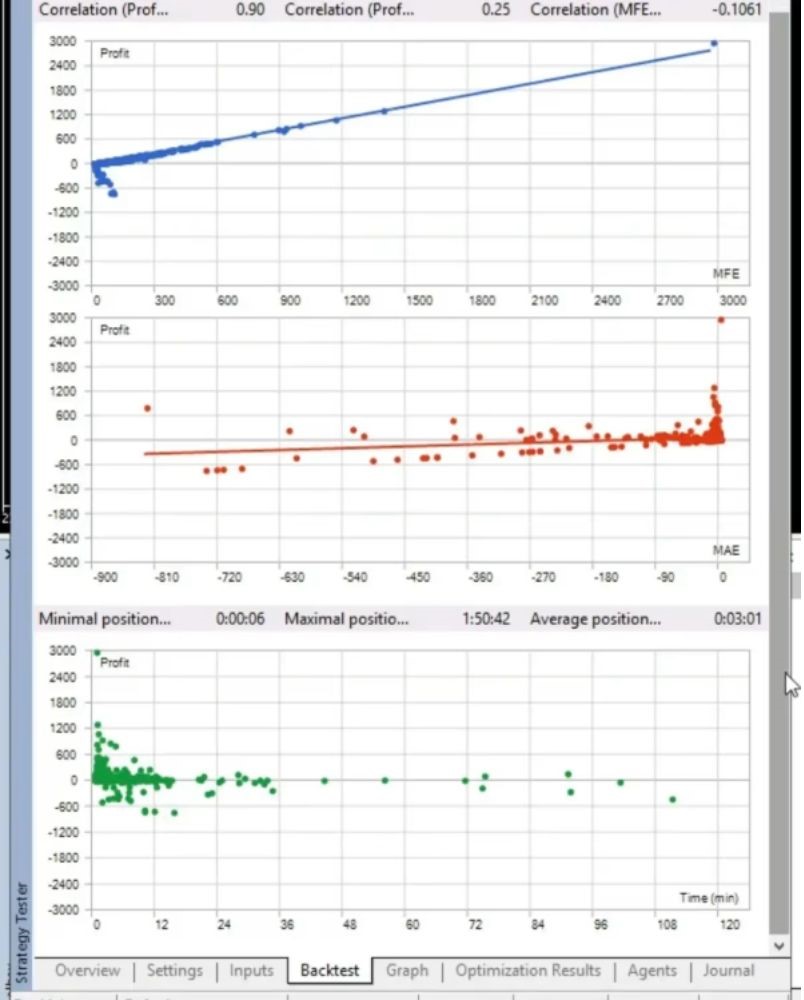Click the Maximal position time 1:50:42
Image resolution: width=804 pixels, height=1000 pixels.
point(486,619)
